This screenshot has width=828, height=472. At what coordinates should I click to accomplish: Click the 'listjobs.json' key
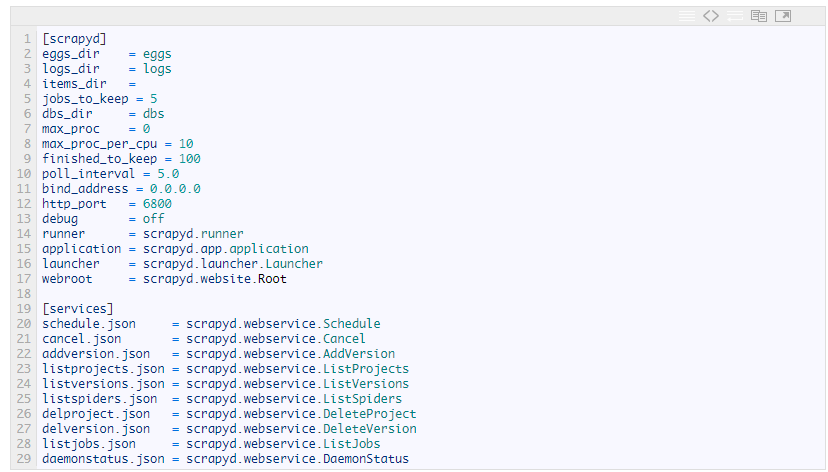(89, 443)
